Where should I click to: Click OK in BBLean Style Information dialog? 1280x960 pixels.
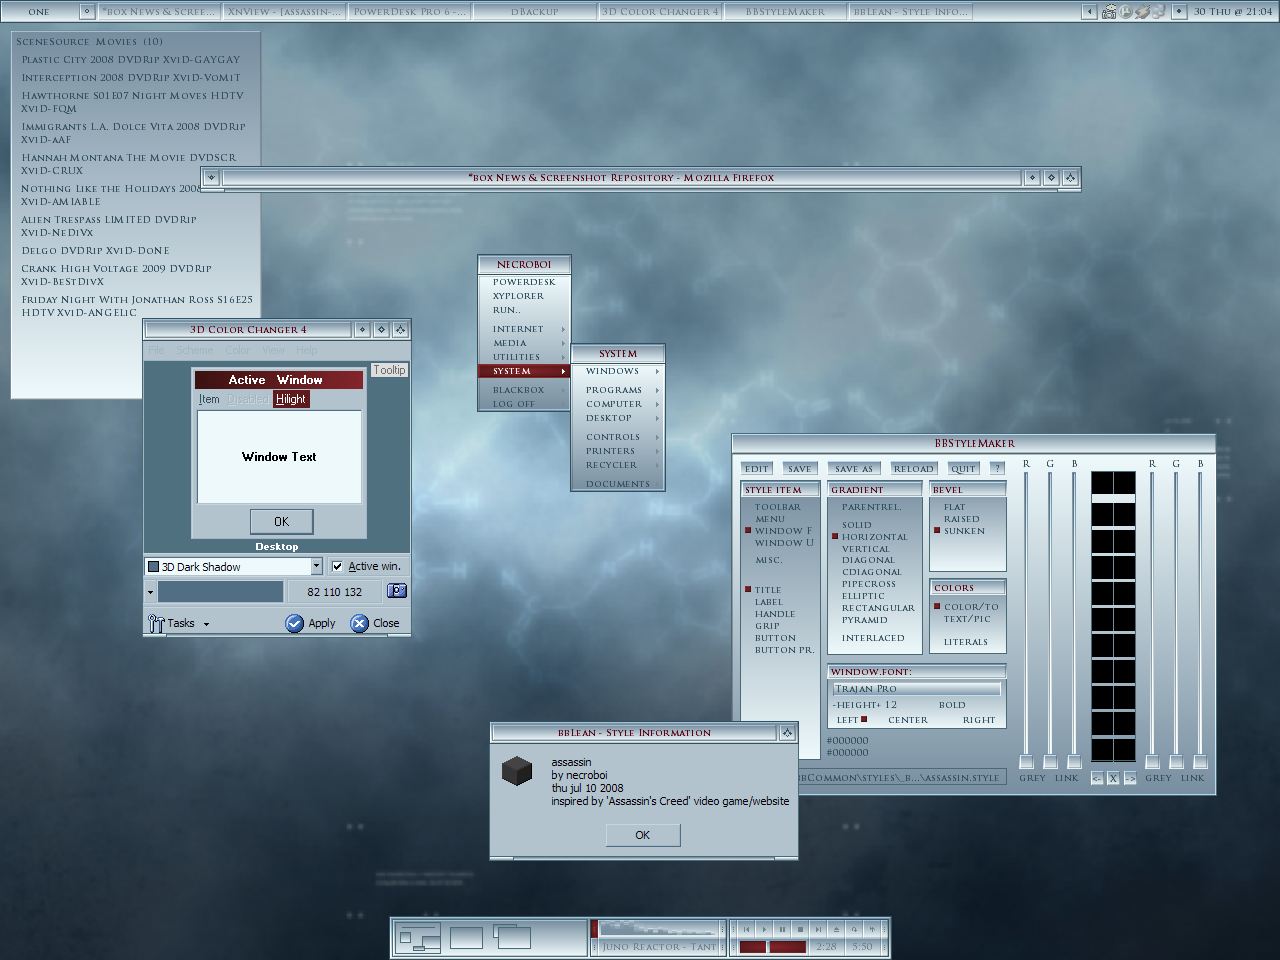tap(643, 835)
